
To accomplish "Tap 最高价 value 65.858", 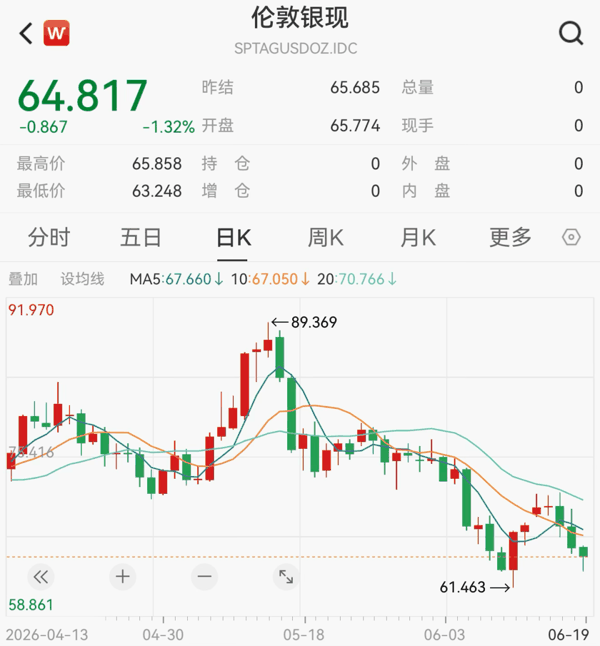I will 157,164.
